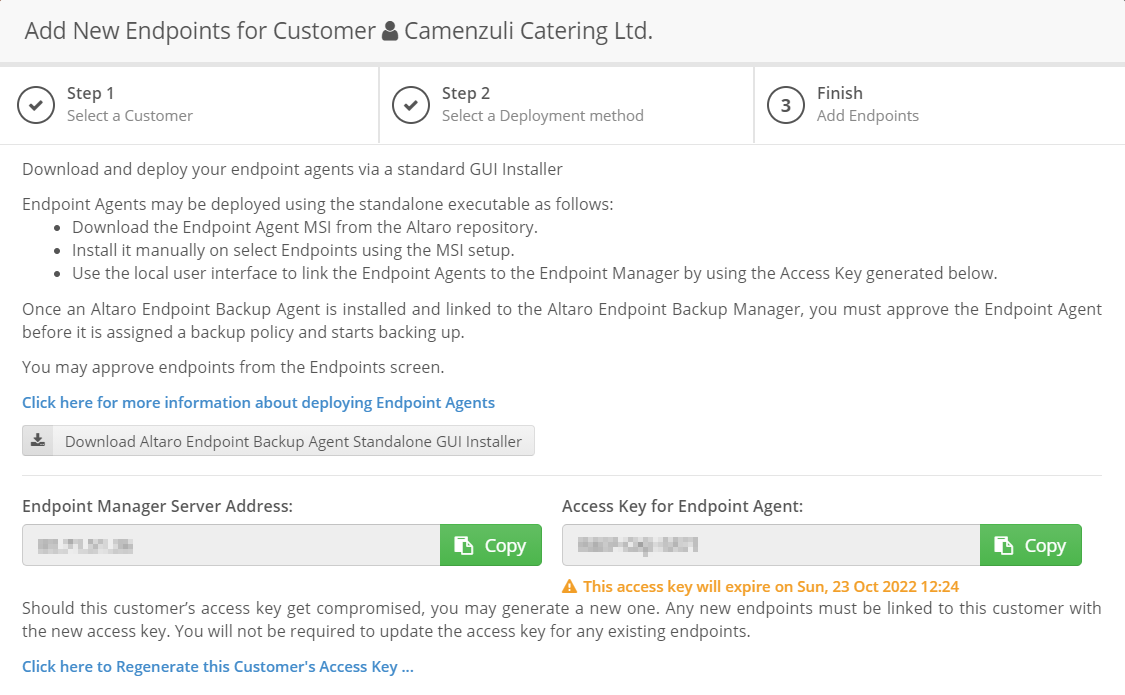Click the customer person icon in the title

point(390,31)
